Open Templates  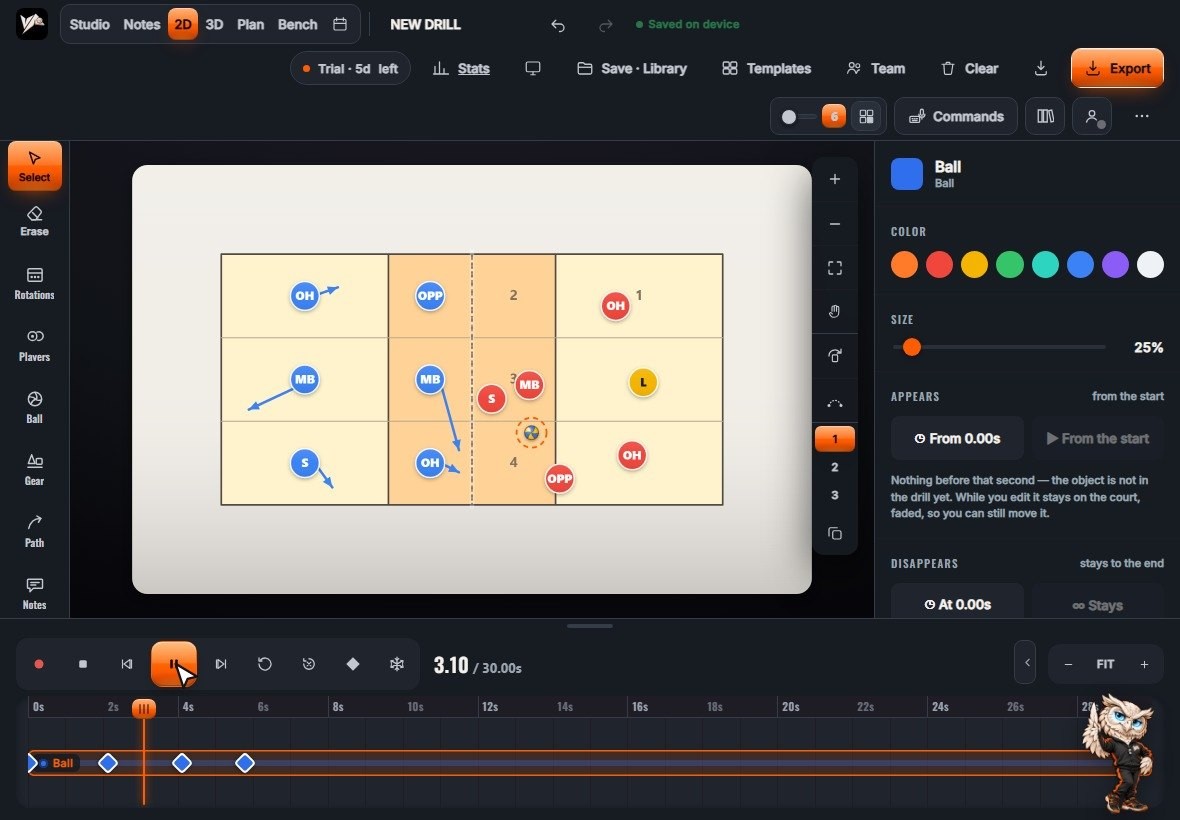[766, 68]
